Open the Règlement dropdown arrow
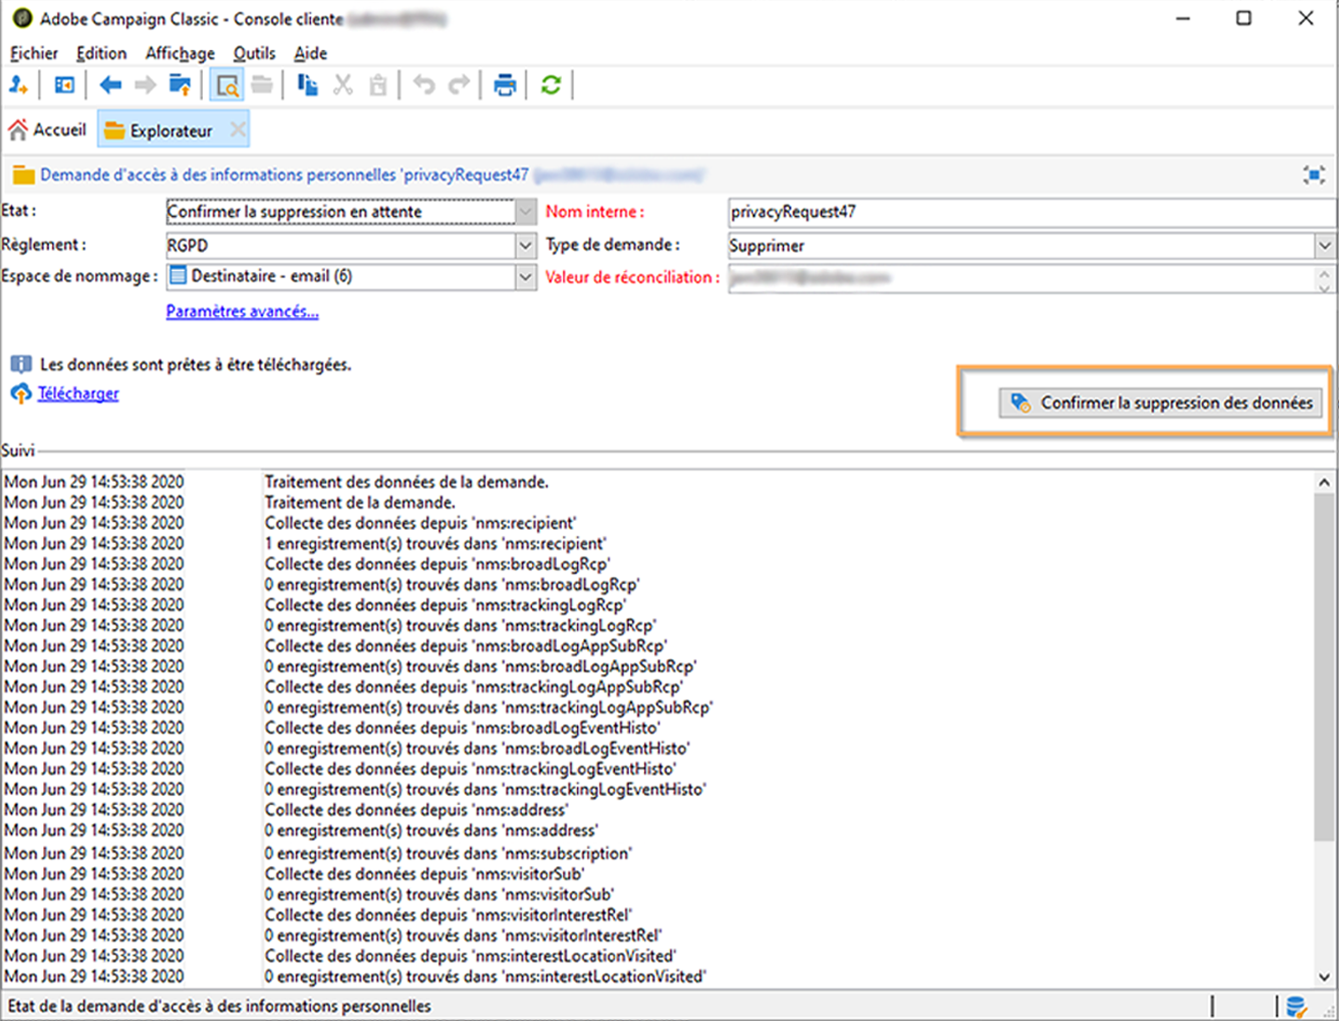1339x1021 pixels. [x=526, y=245]
